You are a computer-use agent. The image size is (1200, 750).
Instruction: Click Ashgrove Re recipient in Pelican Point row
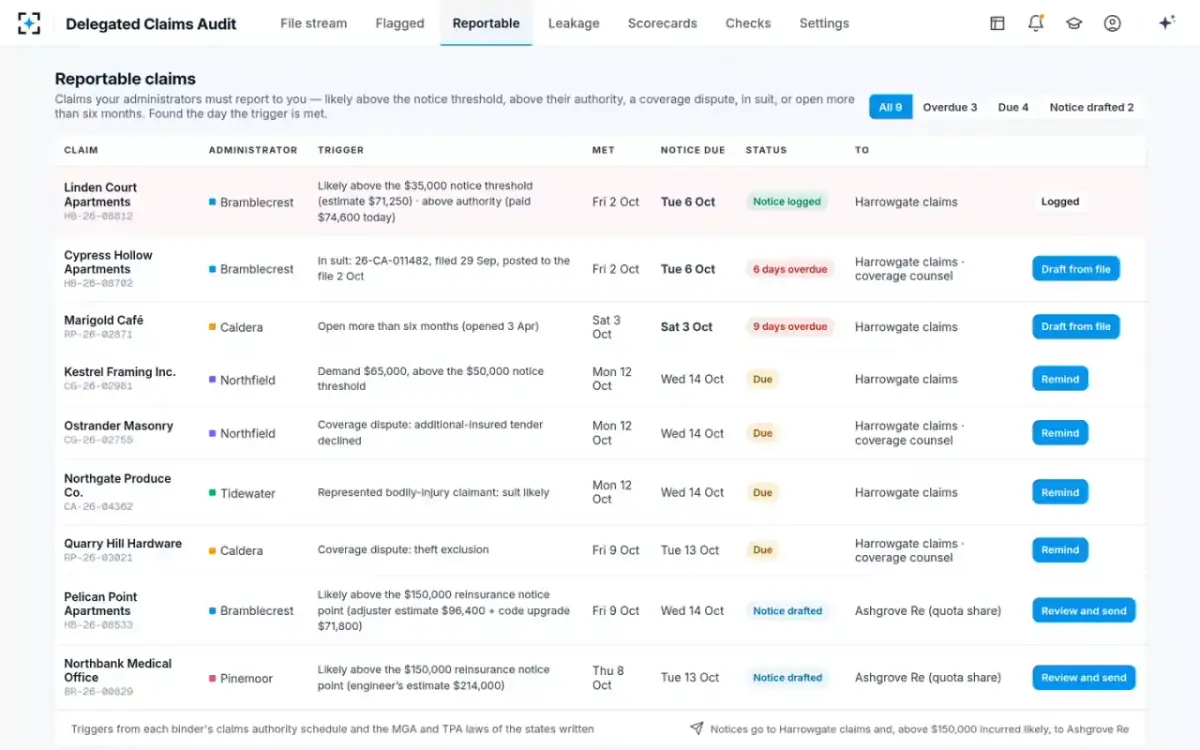click(928, 611)
